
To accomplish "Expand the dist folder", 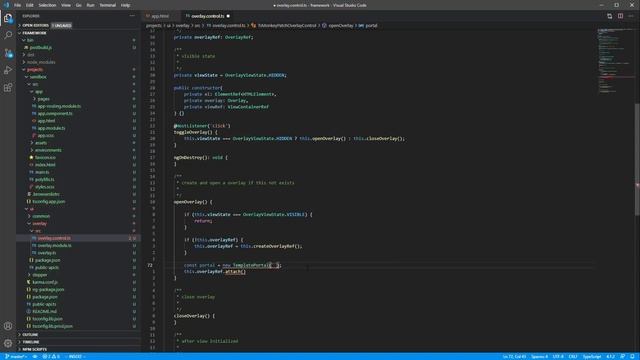I will (31, 55).
